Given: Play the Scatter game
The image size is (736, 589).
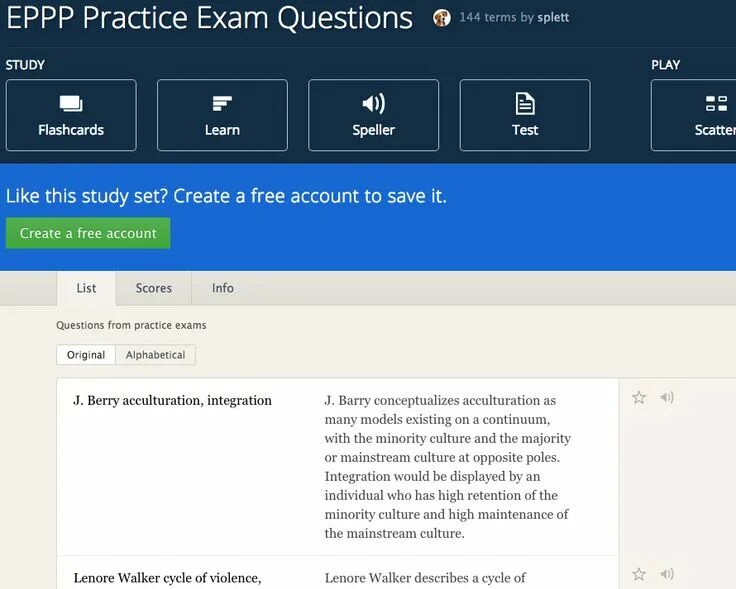Looking at the screenshot, I should pyautogui.click(x=694, y=115).
